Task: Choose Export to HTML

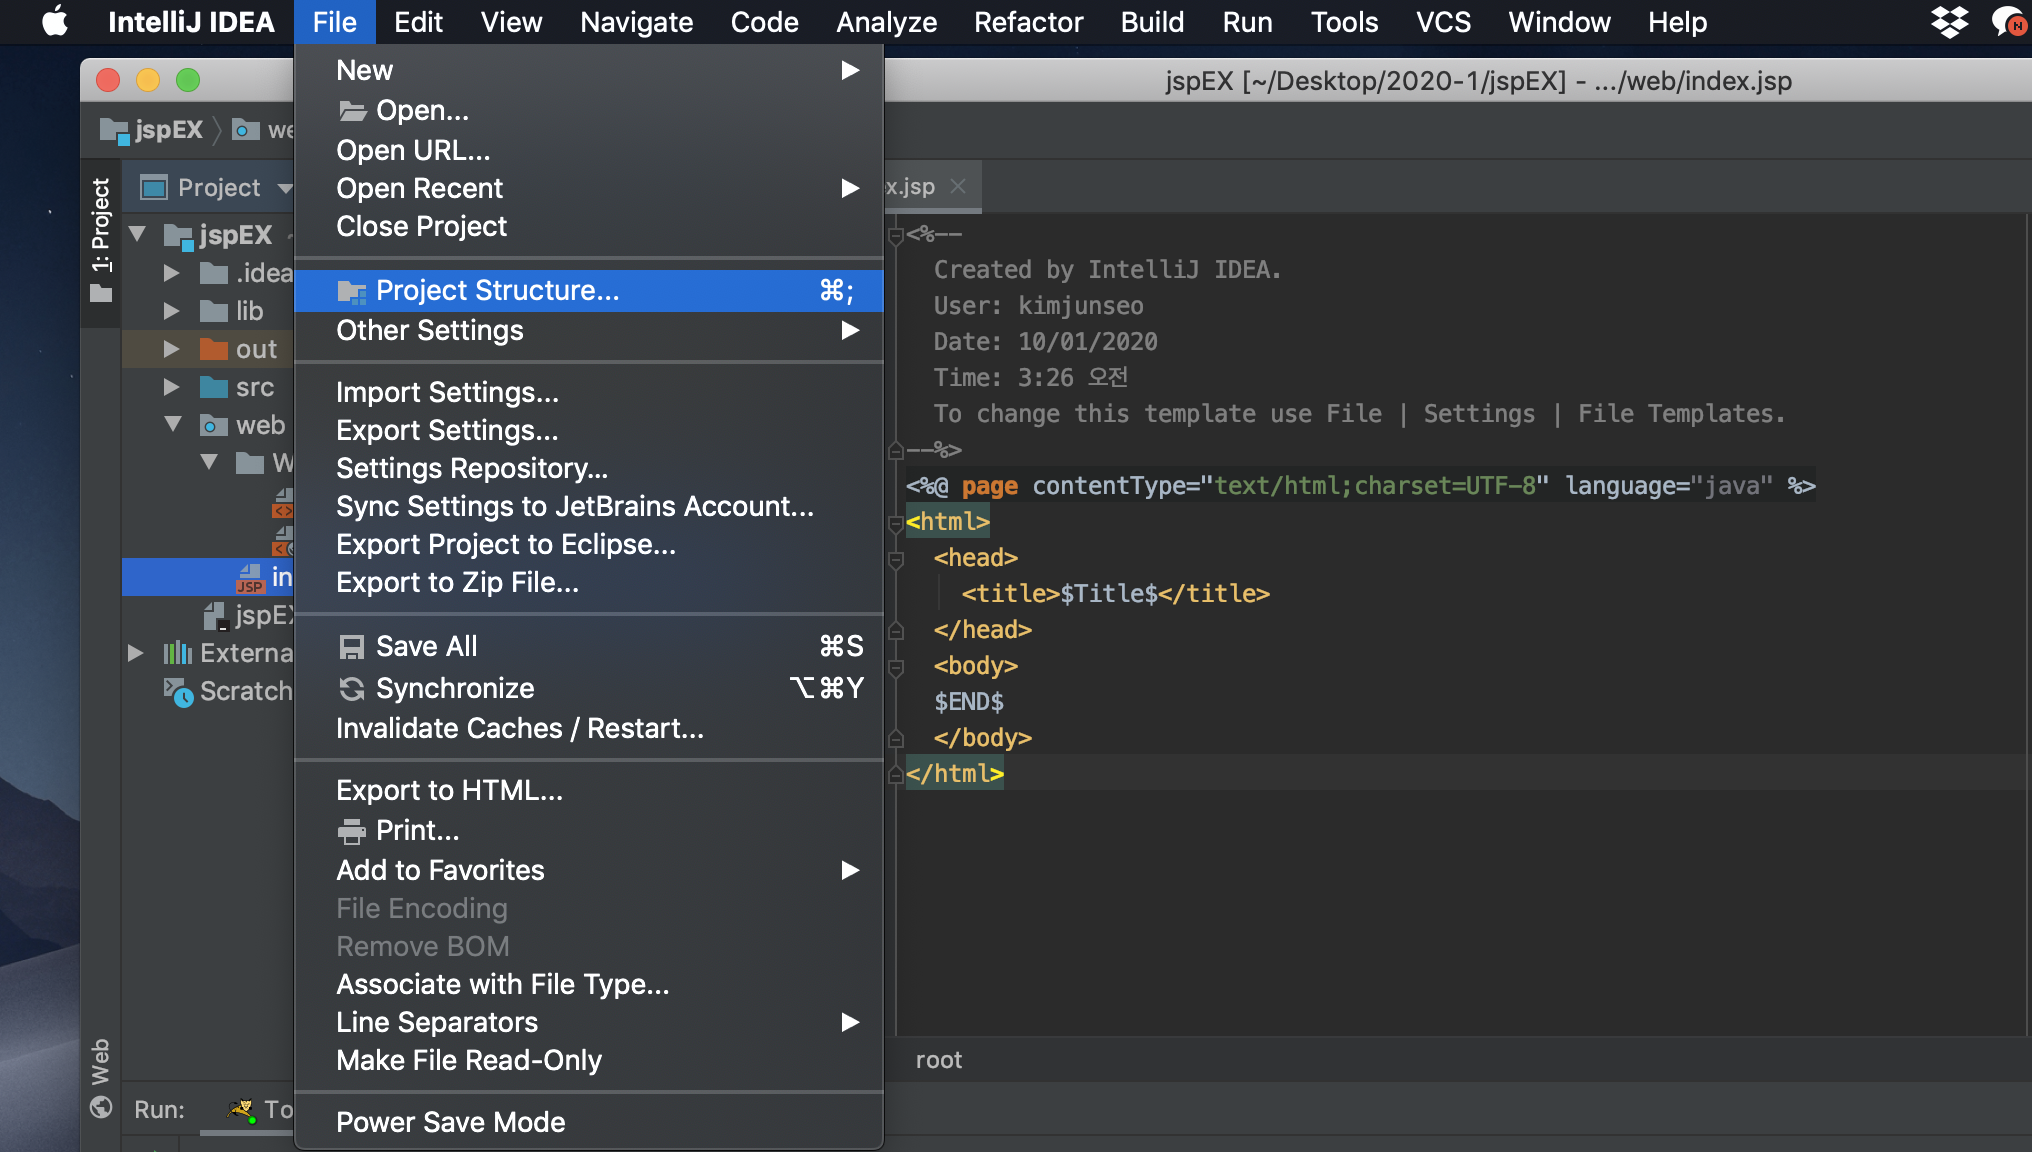Action: (x=589, y=790)
